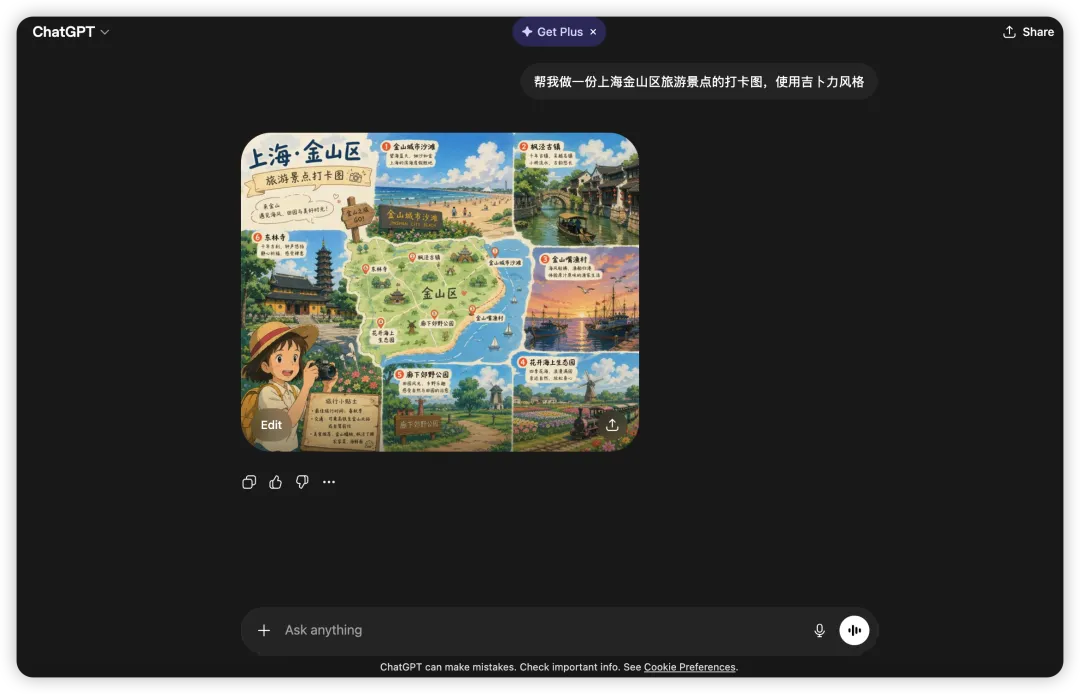The height and width of the screenshot is (694, 1080).
Task: Start voice mode with waveform button
Action: (x=854, y=630)
